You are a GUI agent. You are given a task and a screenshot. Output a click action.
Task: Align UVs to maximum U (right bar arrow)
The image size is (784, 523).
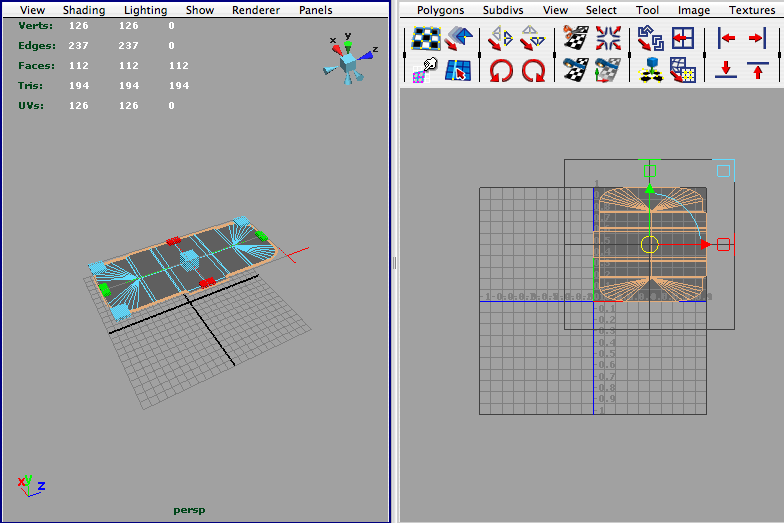pyautogui.click(x=758, y=38)
